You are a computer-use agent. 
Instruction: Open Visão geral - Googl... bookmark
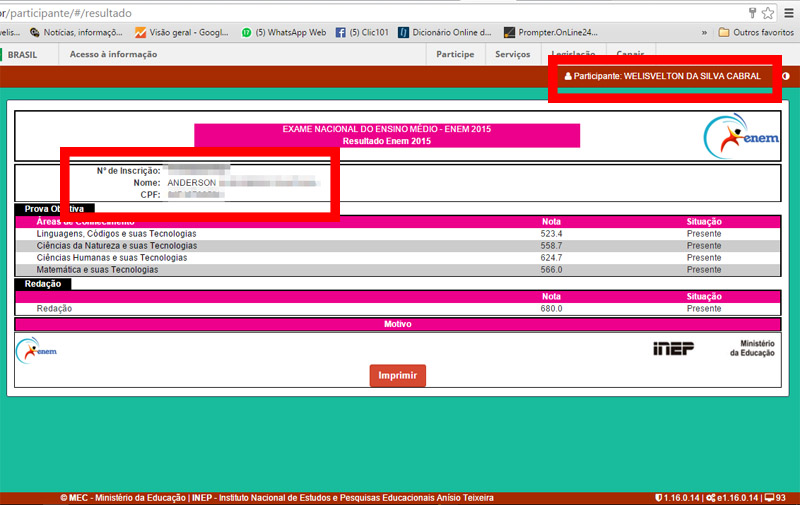click(x=182, y=33)
